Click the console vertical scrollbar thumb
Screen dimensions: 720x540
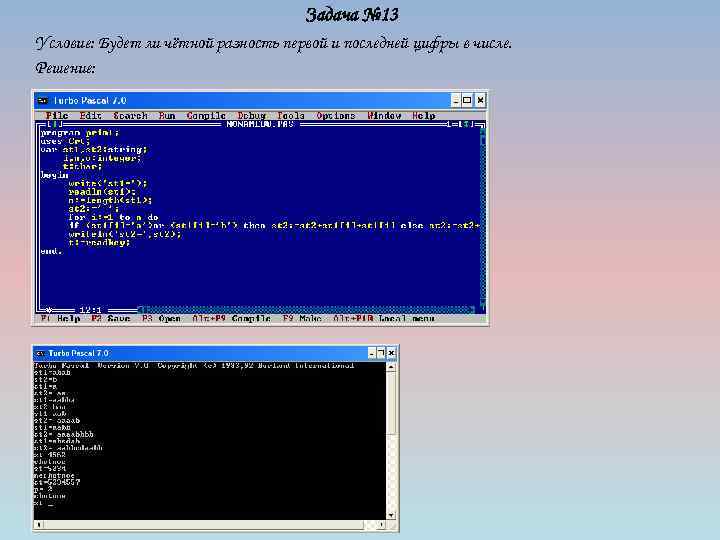[391, 403]
